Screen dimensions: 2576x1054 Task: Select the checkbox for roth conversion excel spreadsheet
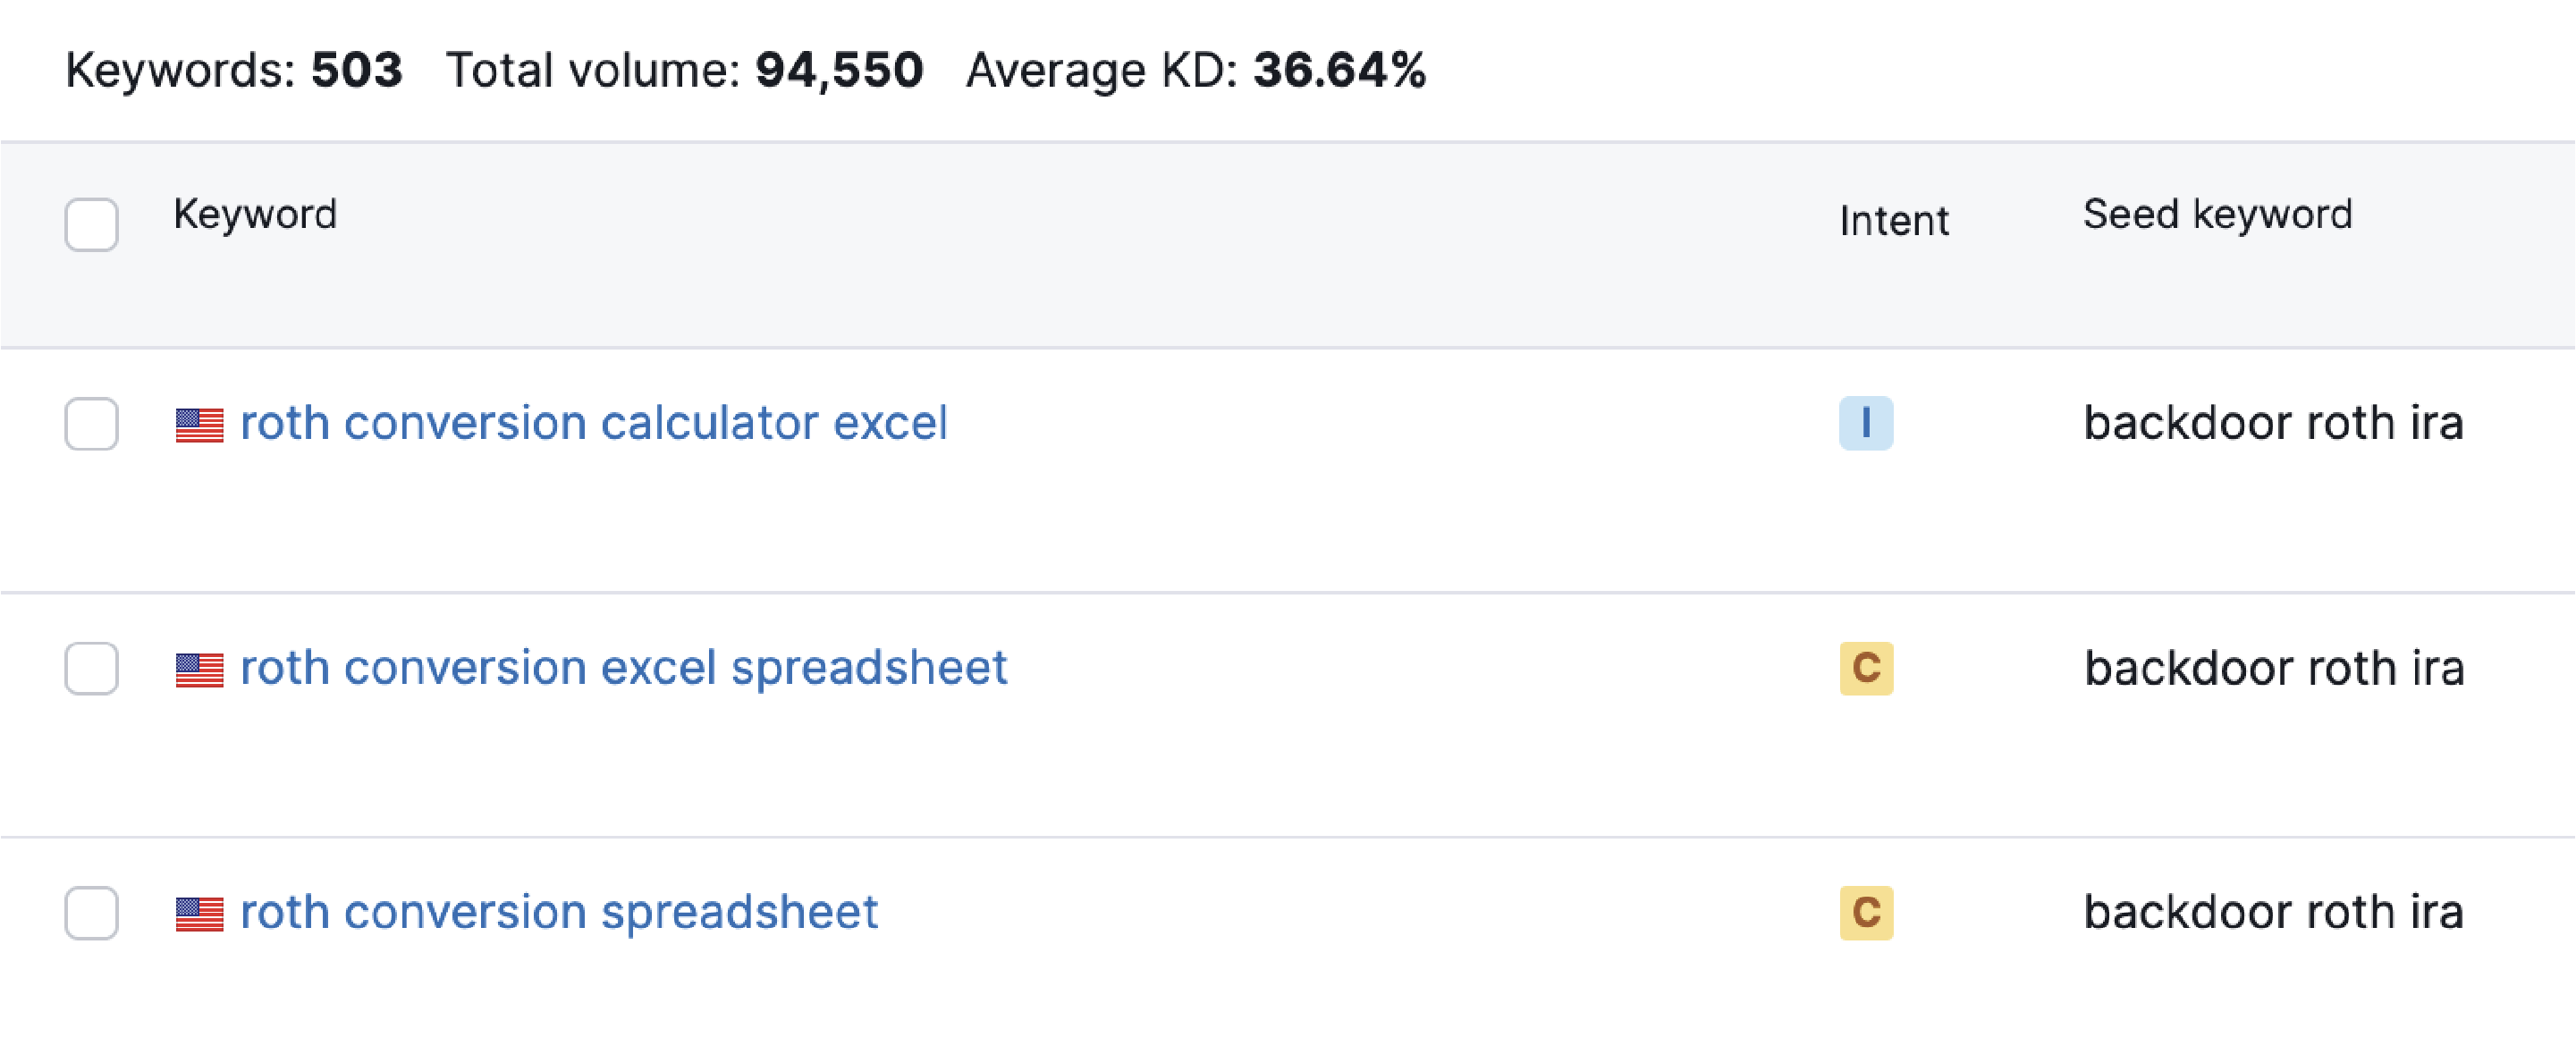pos(91,668)
